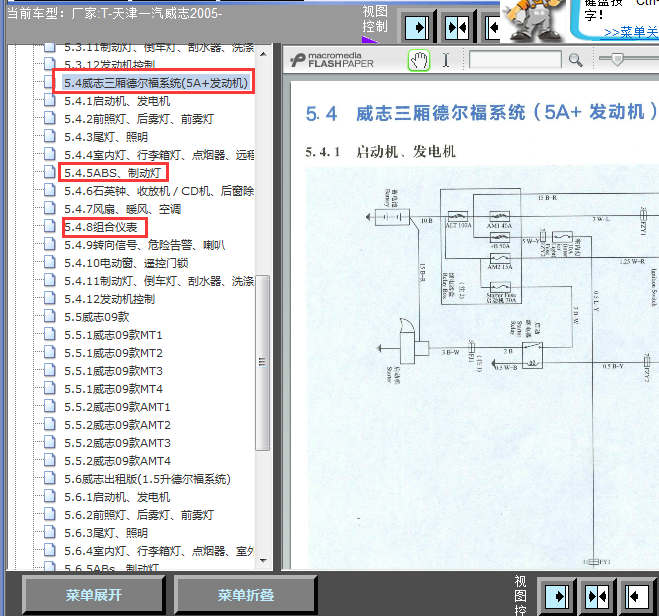Click the tree scrollbar down arrow
This screenshot has height=616, width=659.
263,561
